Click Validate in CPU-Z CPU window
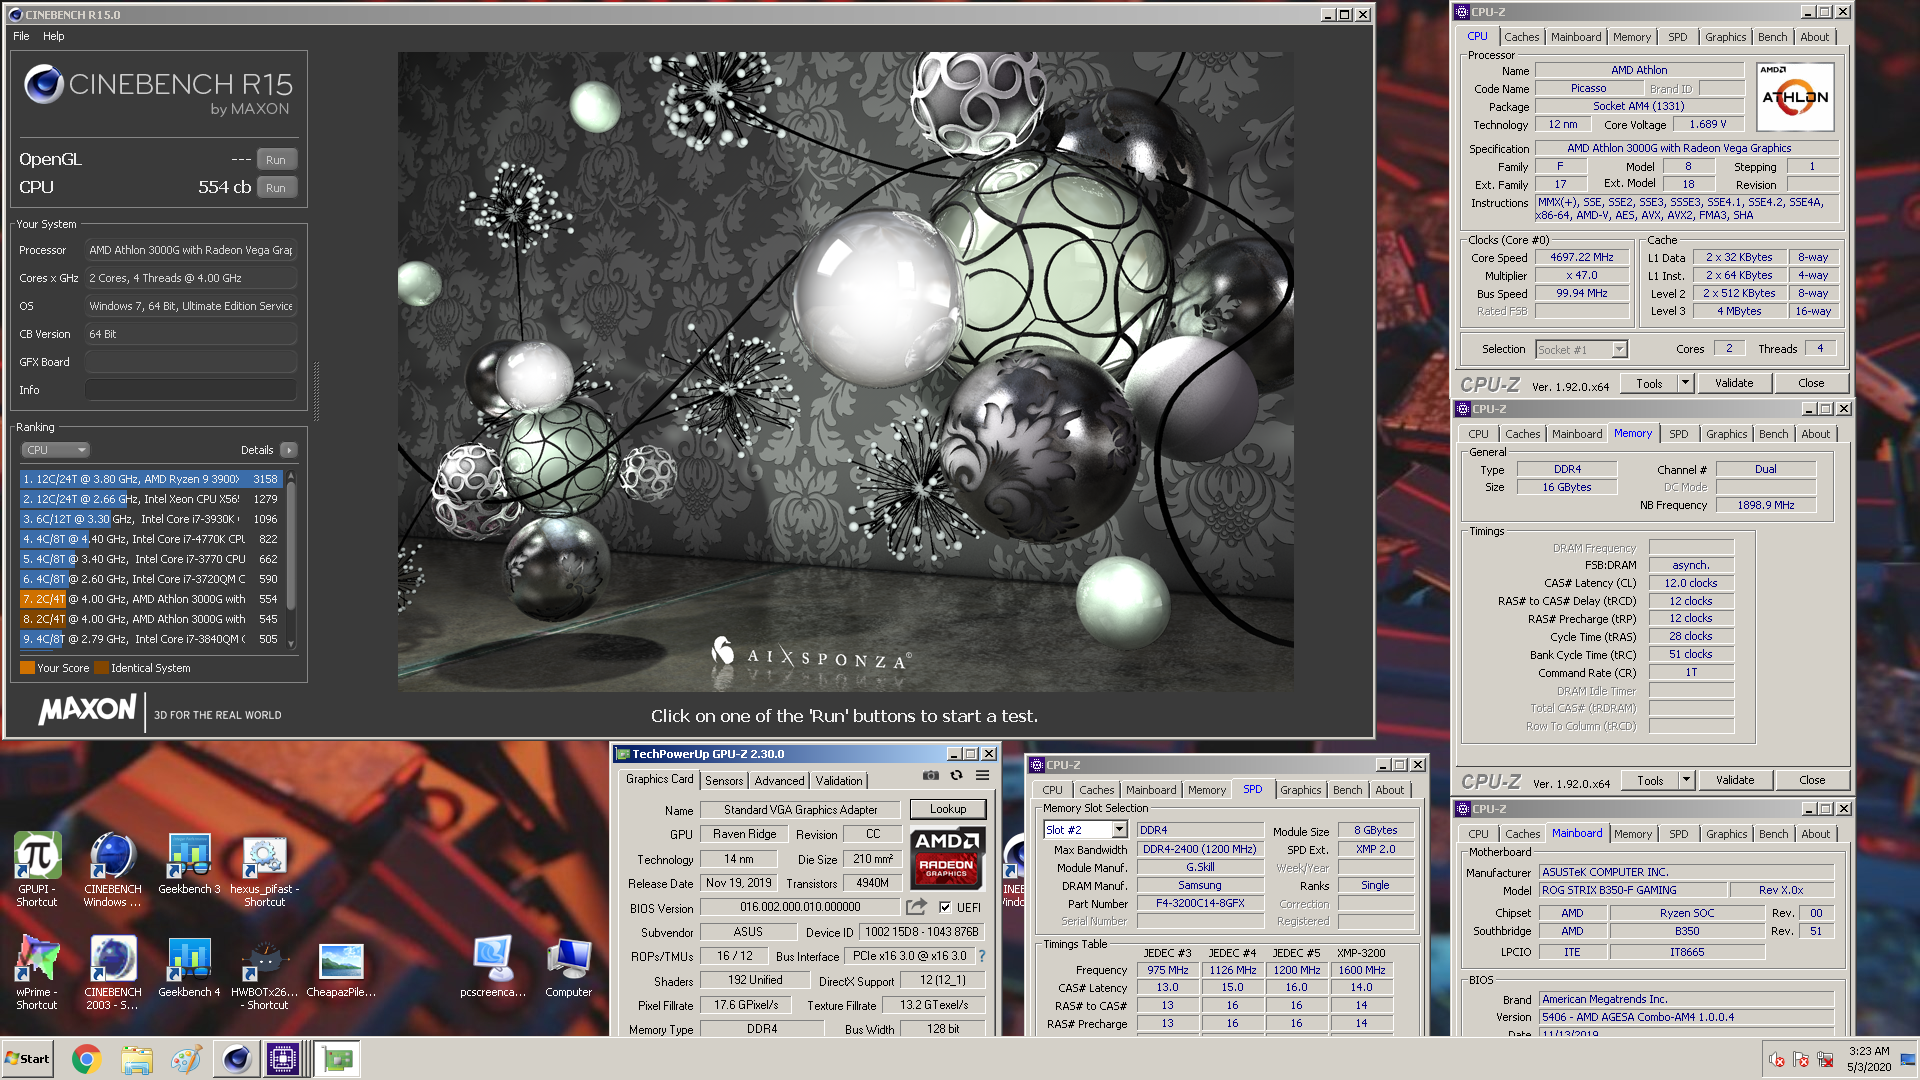This screenshot has width=1920, height=1080. pyautogui.click(x=1734, y=383)
